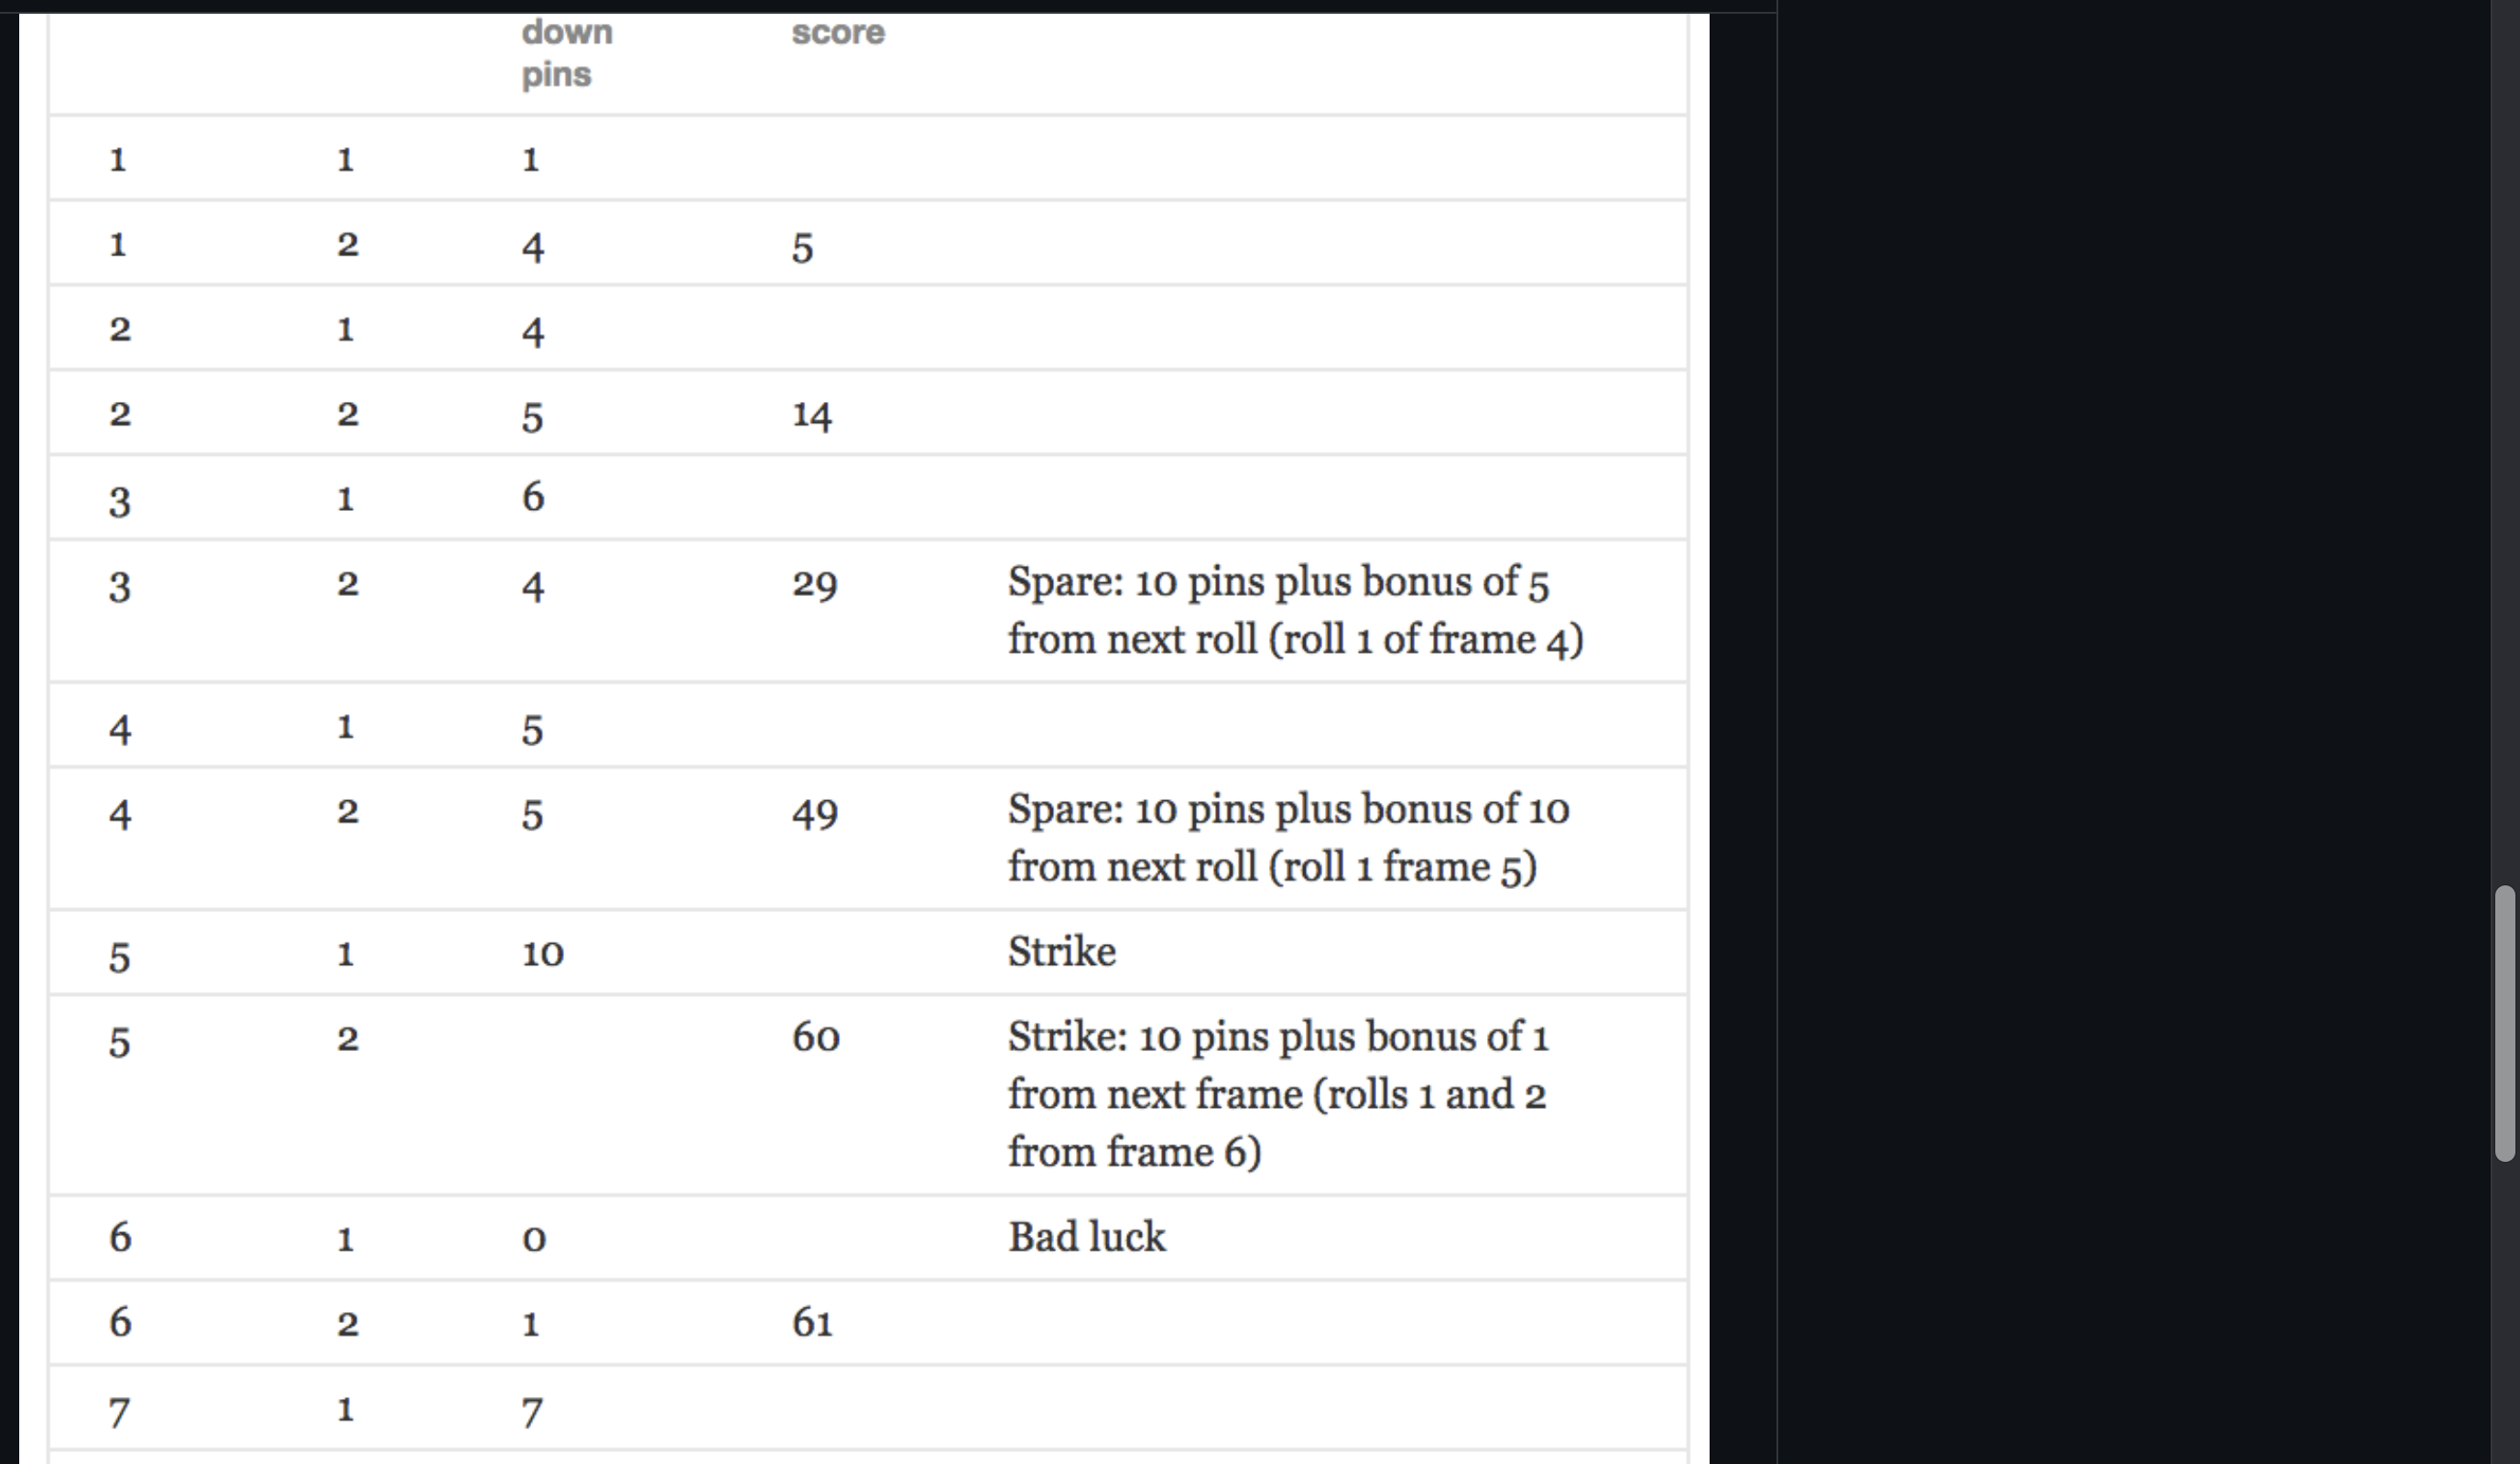Viewport: 2520px width, 1464px height.
Task: Select the score value 60
Action: (815, 1037)
